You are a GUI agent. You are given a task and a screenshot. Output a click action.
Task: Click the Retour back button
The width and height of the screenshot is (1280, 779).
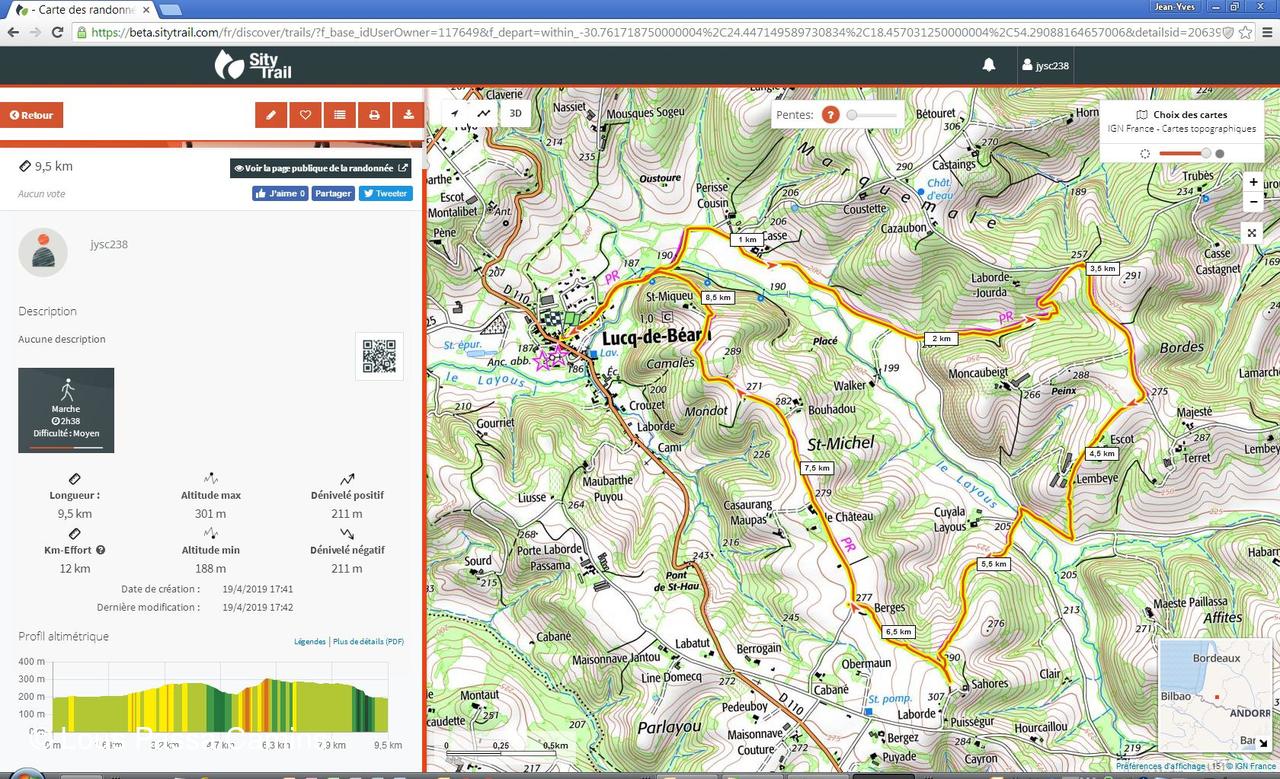click(x=32, y=115)
